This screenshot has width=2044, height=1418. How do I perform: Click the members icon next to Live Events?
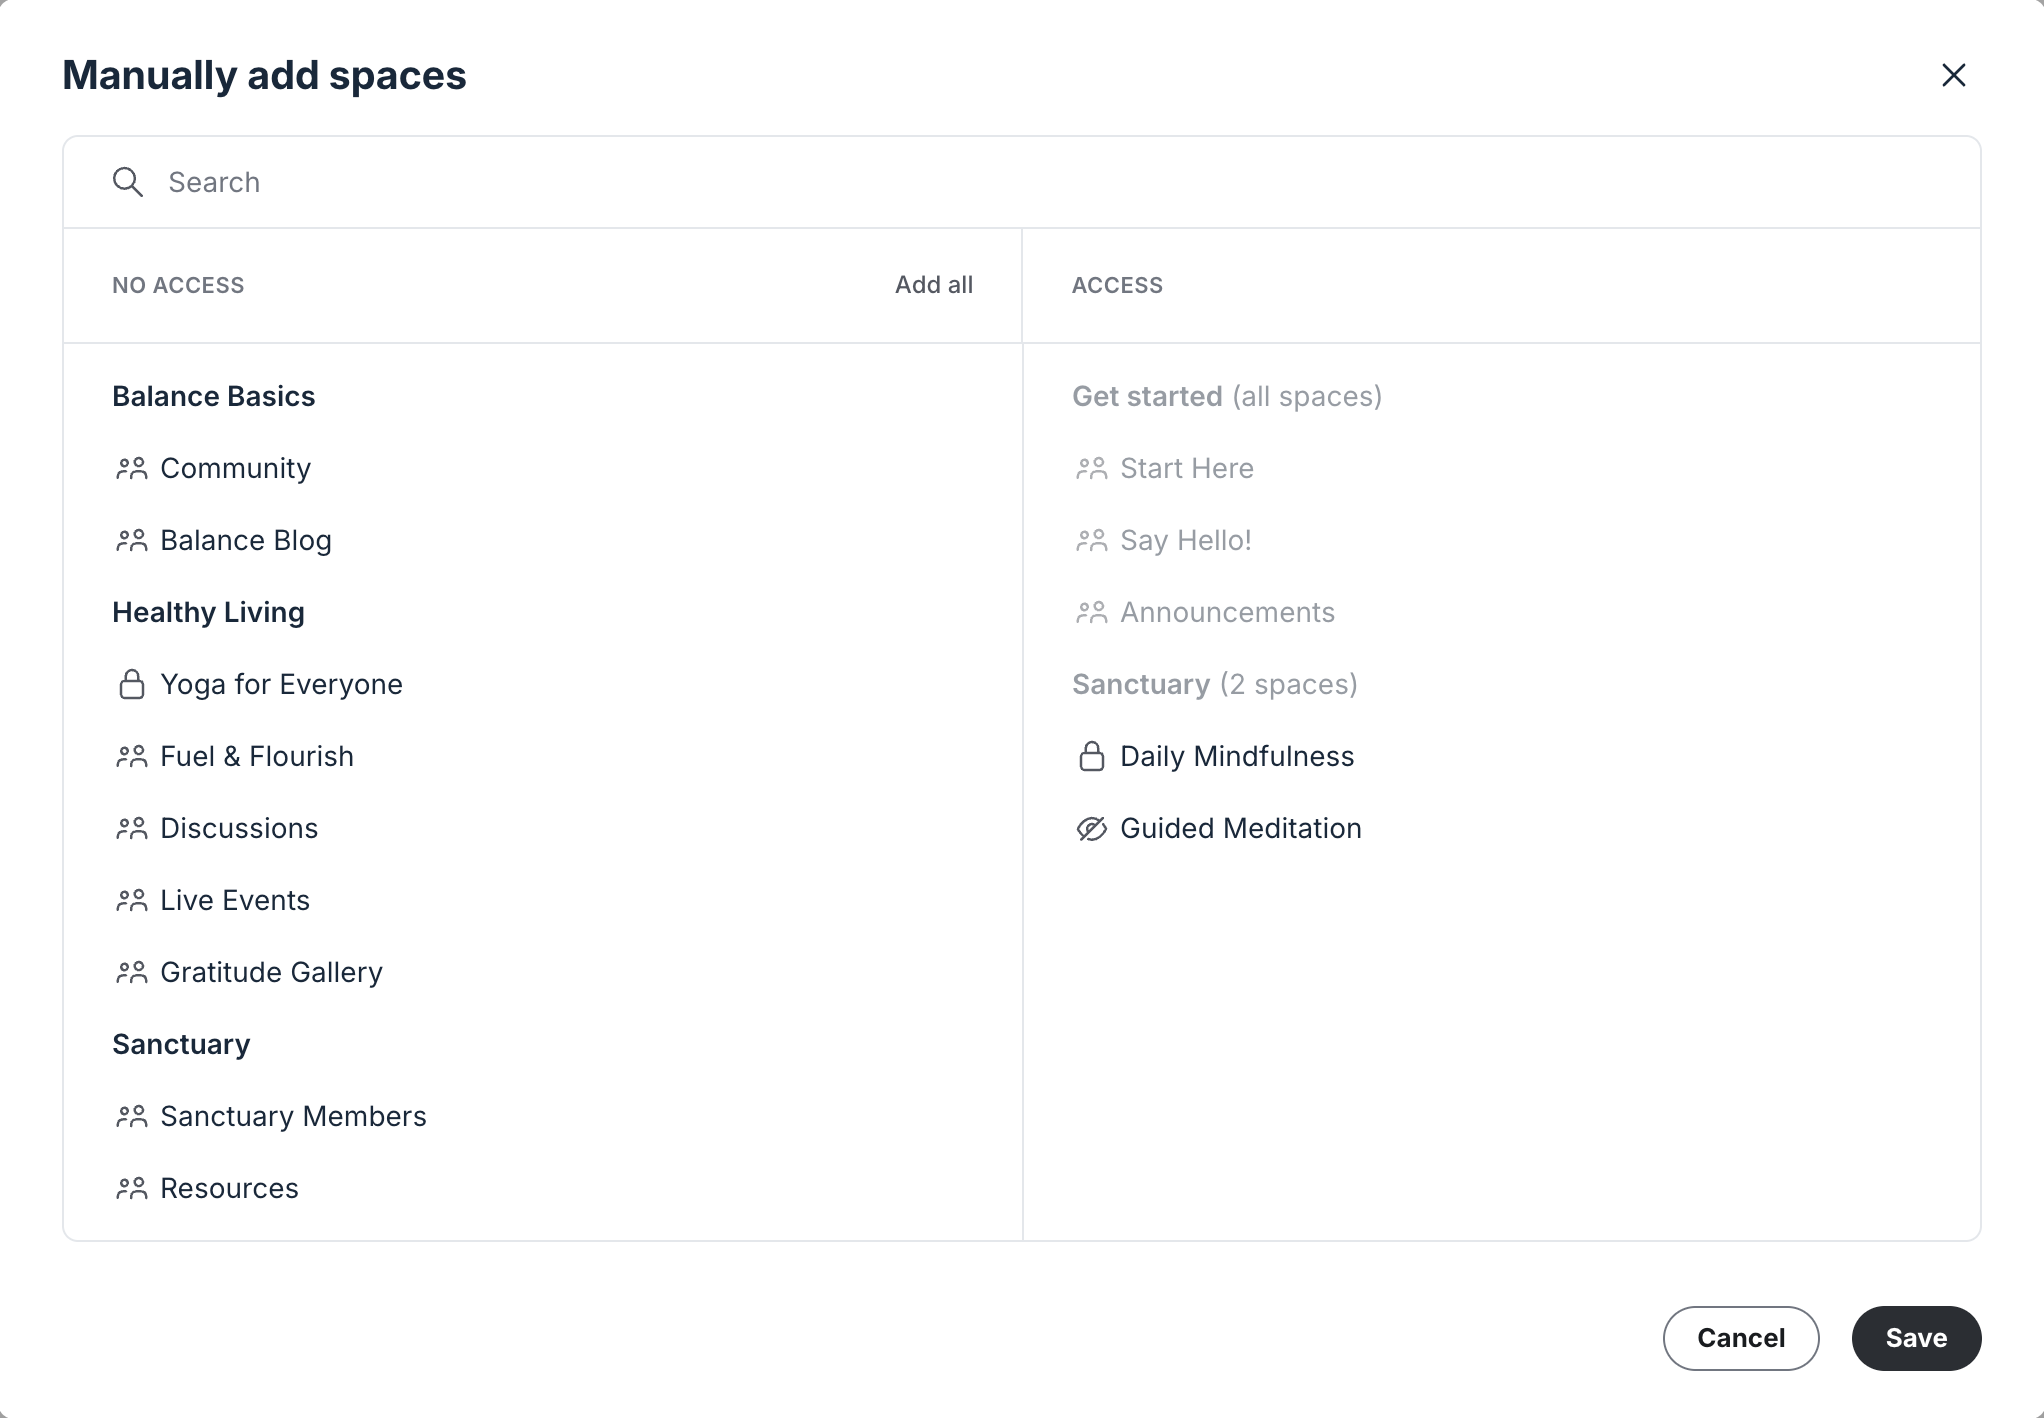coord(133,900)
